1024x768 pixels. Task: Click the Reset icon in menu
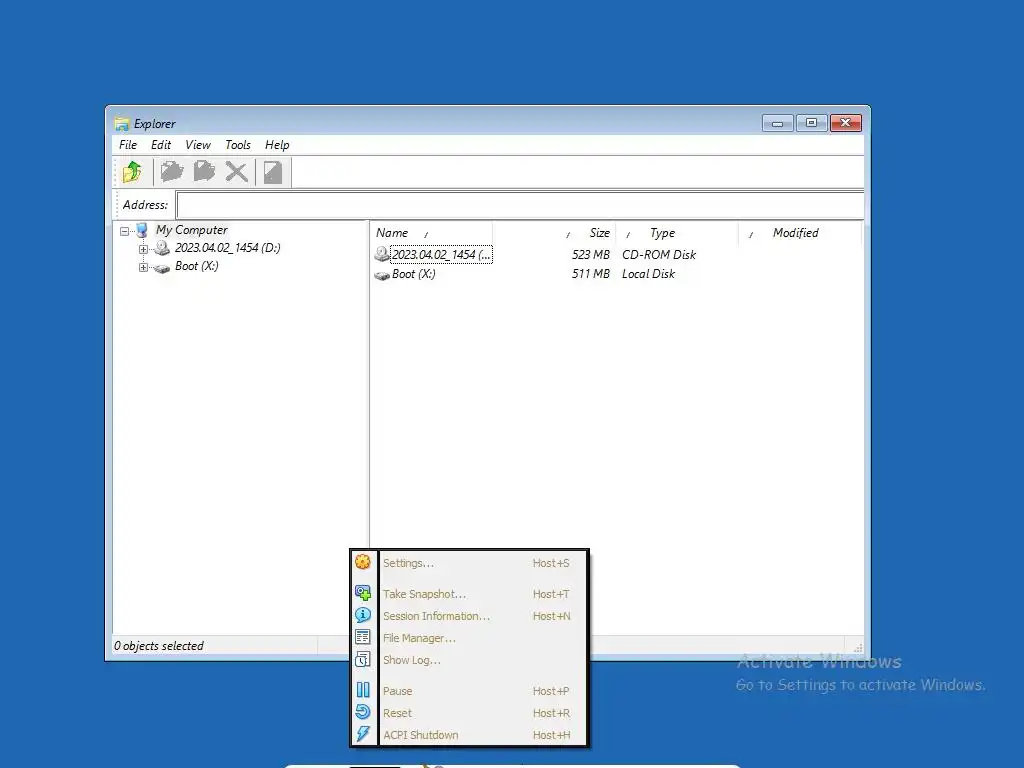[363, 712]
